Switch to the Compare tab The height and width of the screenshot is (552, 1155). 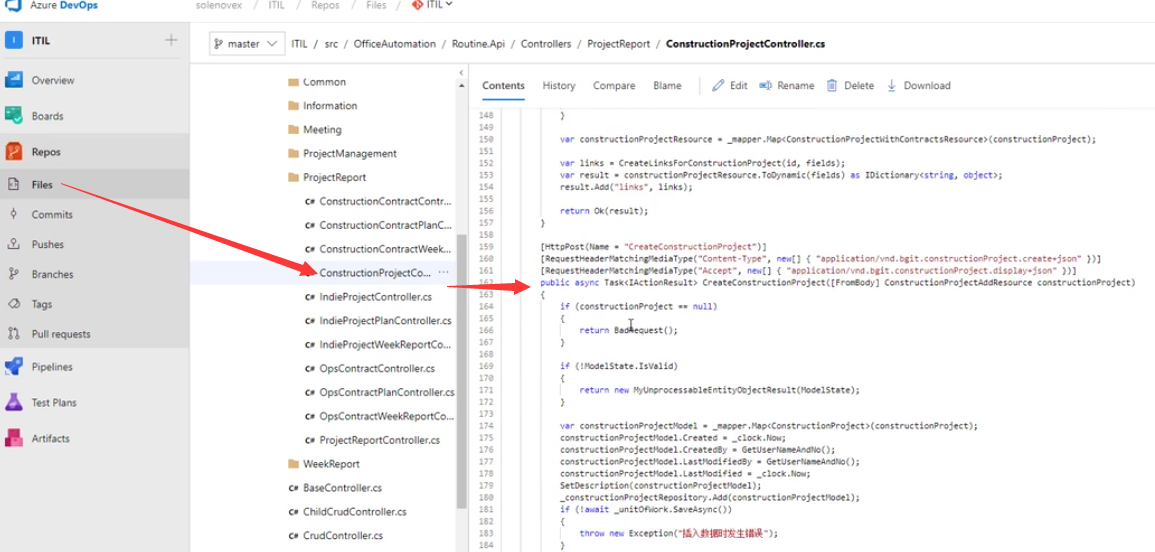(x=614, y=85)
